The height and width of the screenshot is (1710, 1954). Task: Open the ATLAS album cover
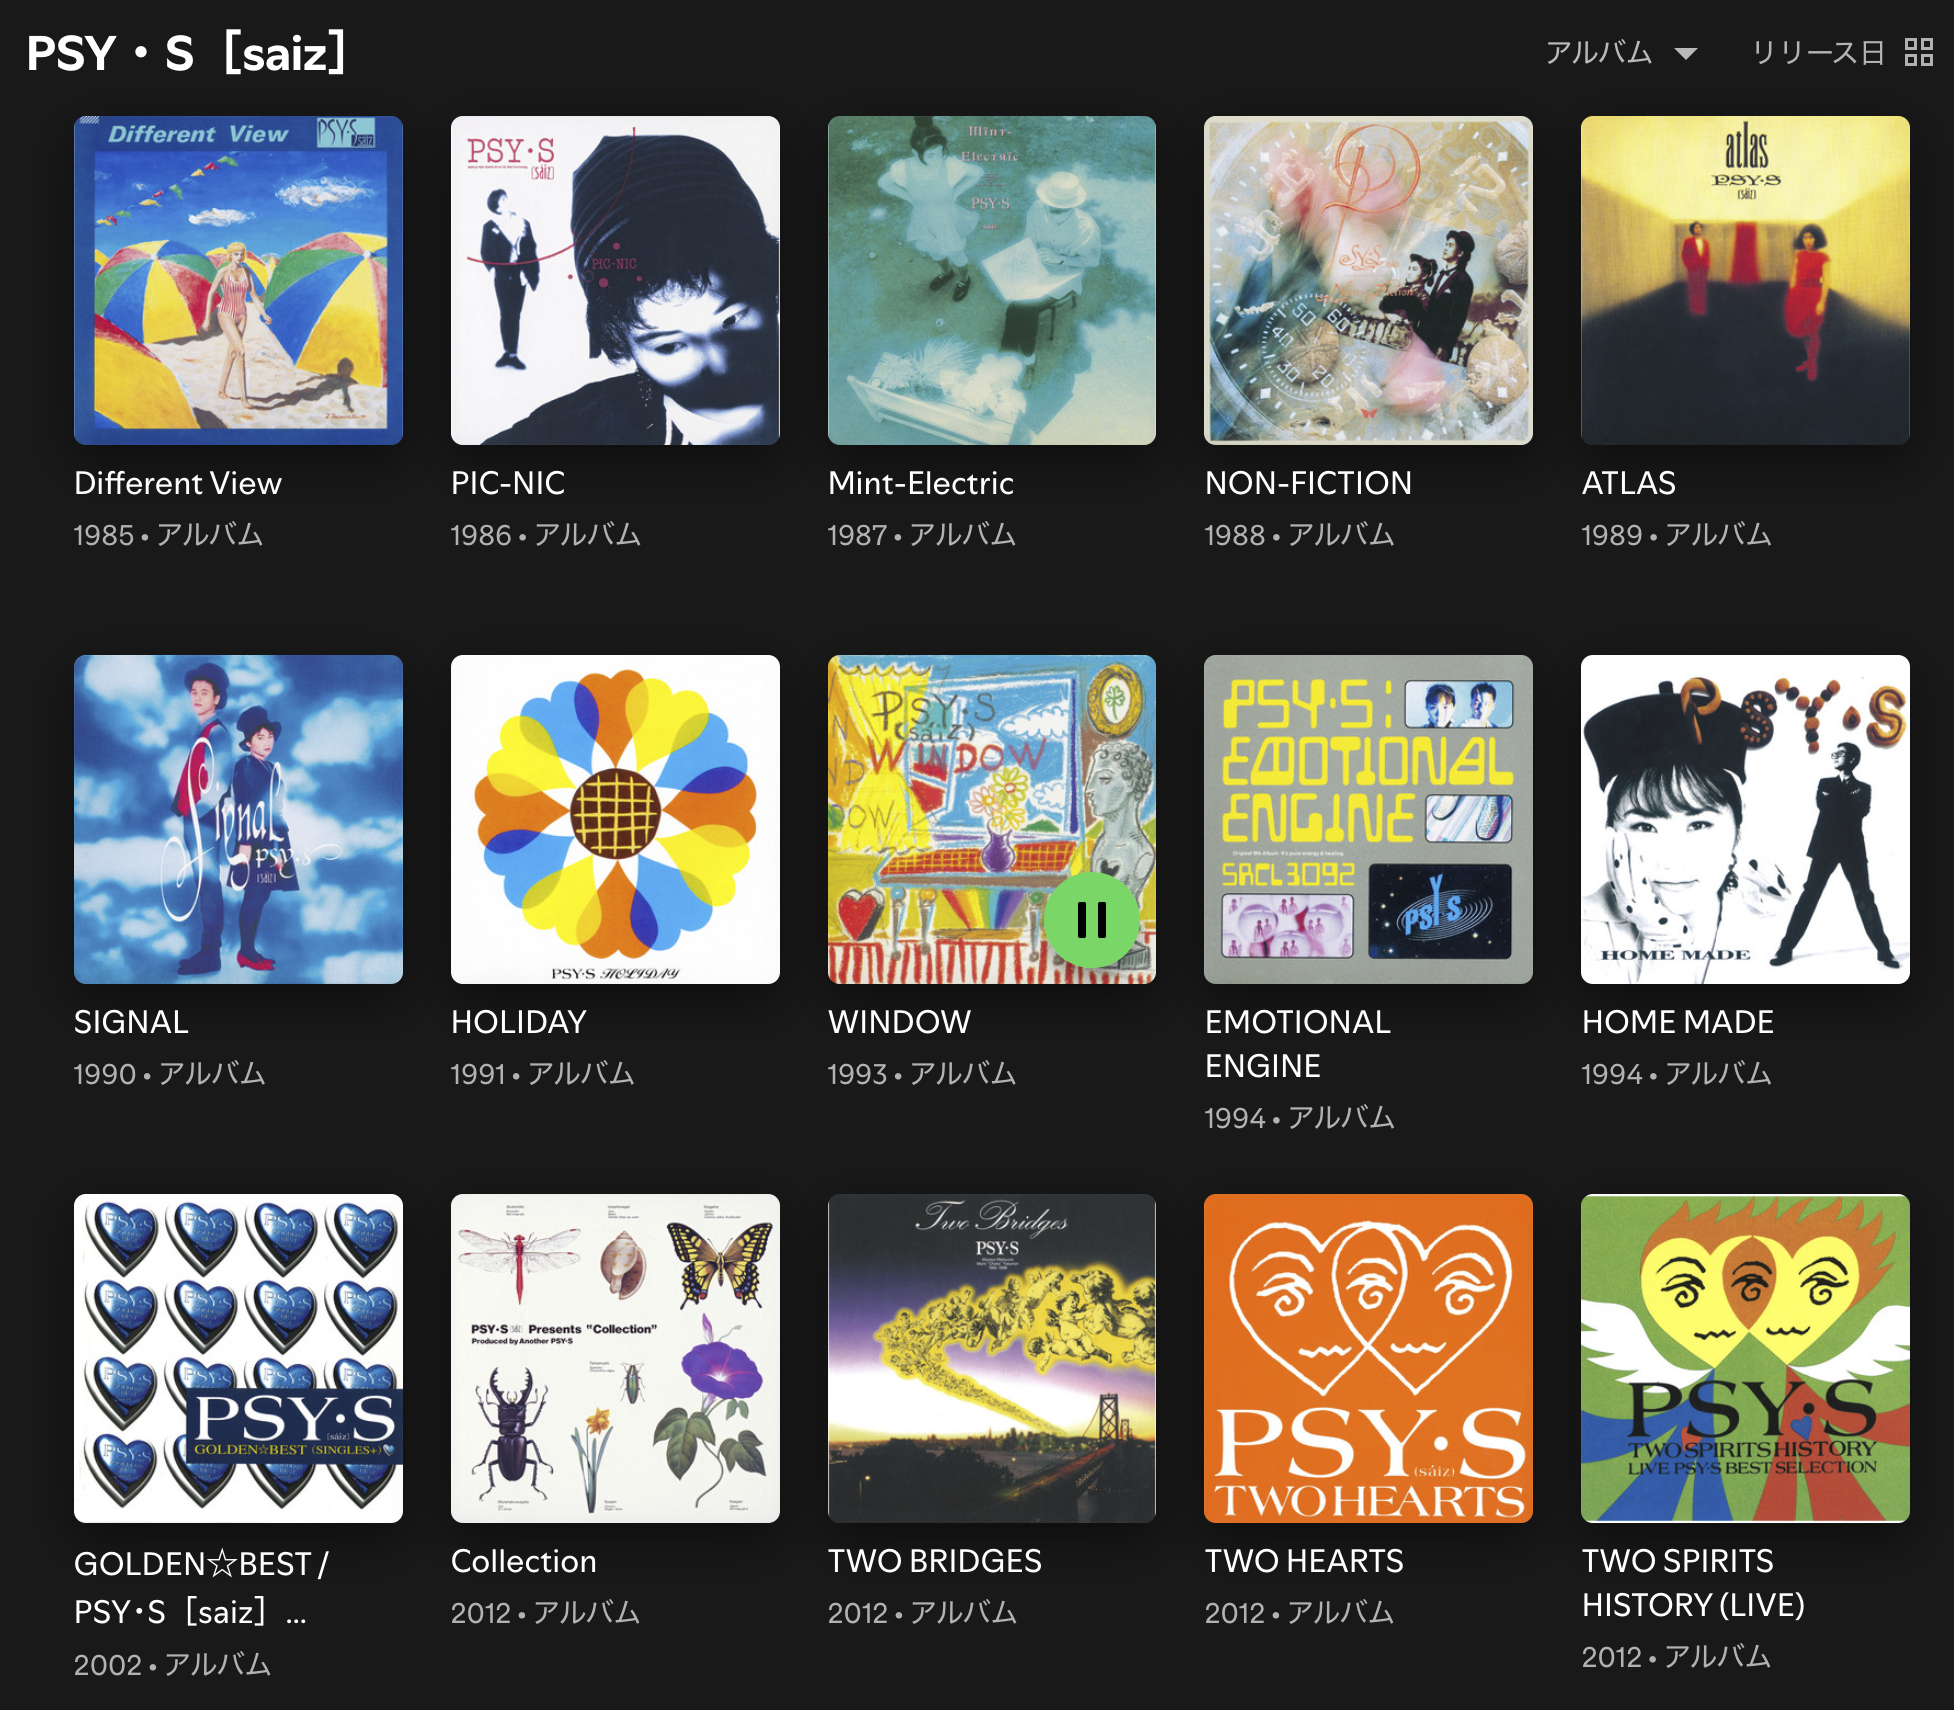tap(1745, 280)
